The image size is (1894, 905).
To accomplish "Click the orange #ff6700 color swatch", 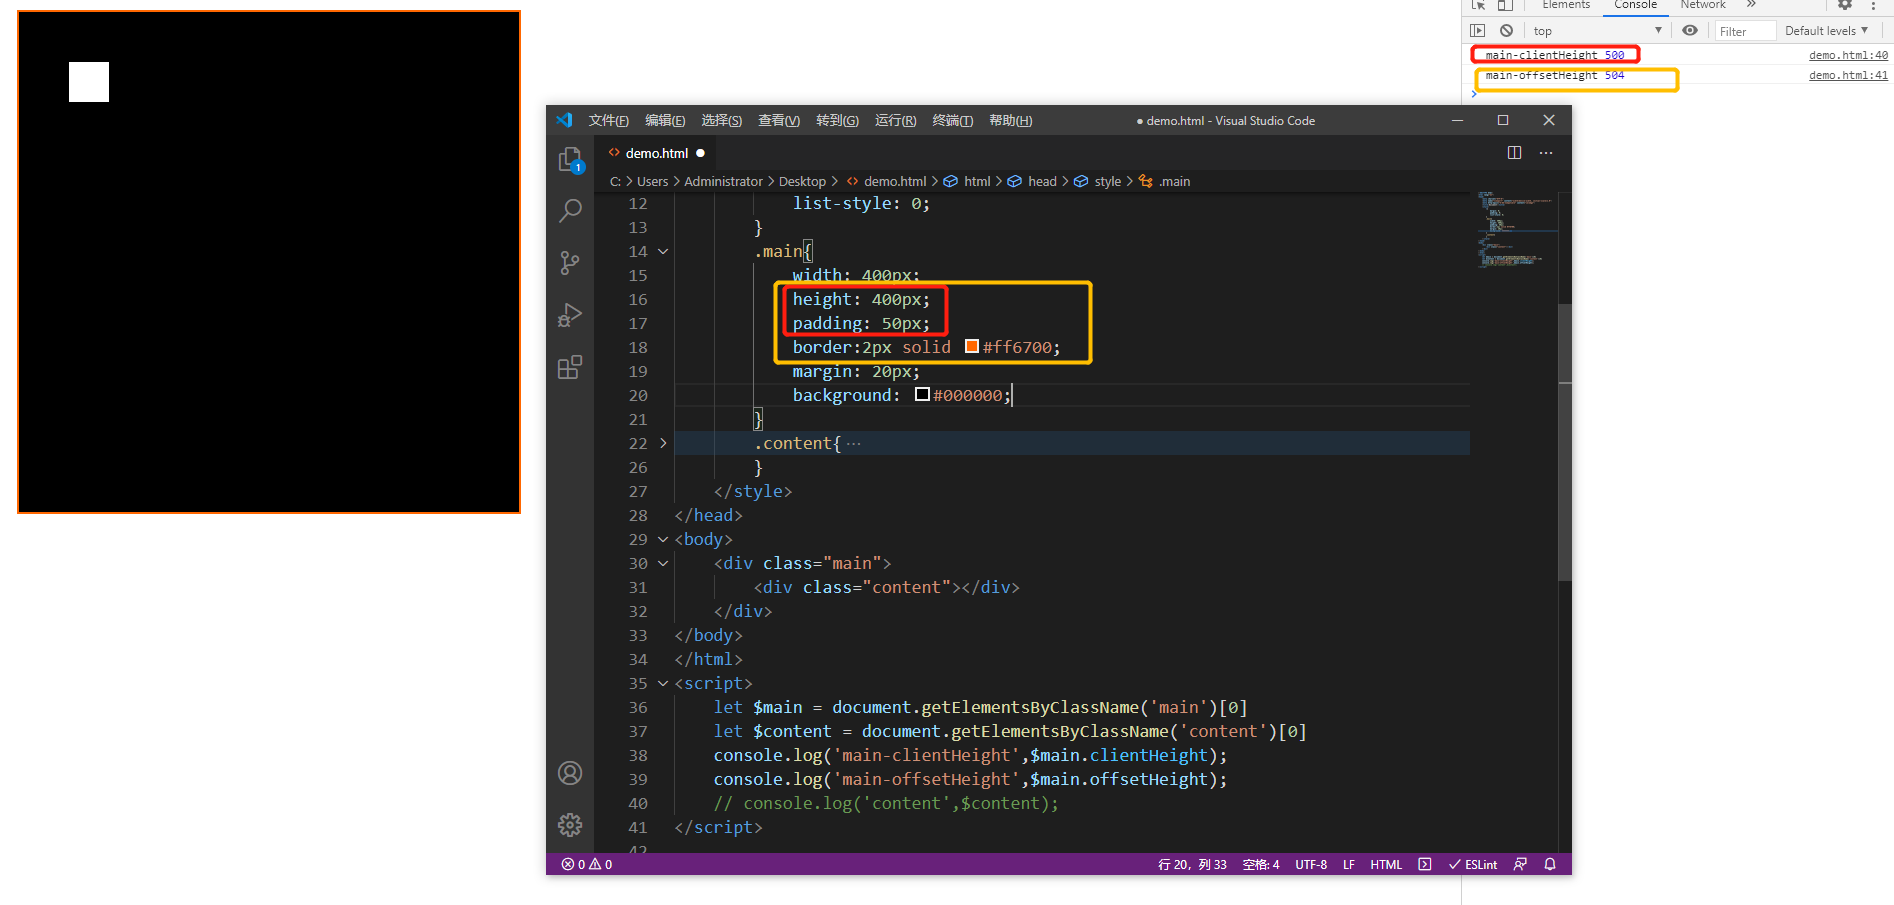I will point(972,346).
